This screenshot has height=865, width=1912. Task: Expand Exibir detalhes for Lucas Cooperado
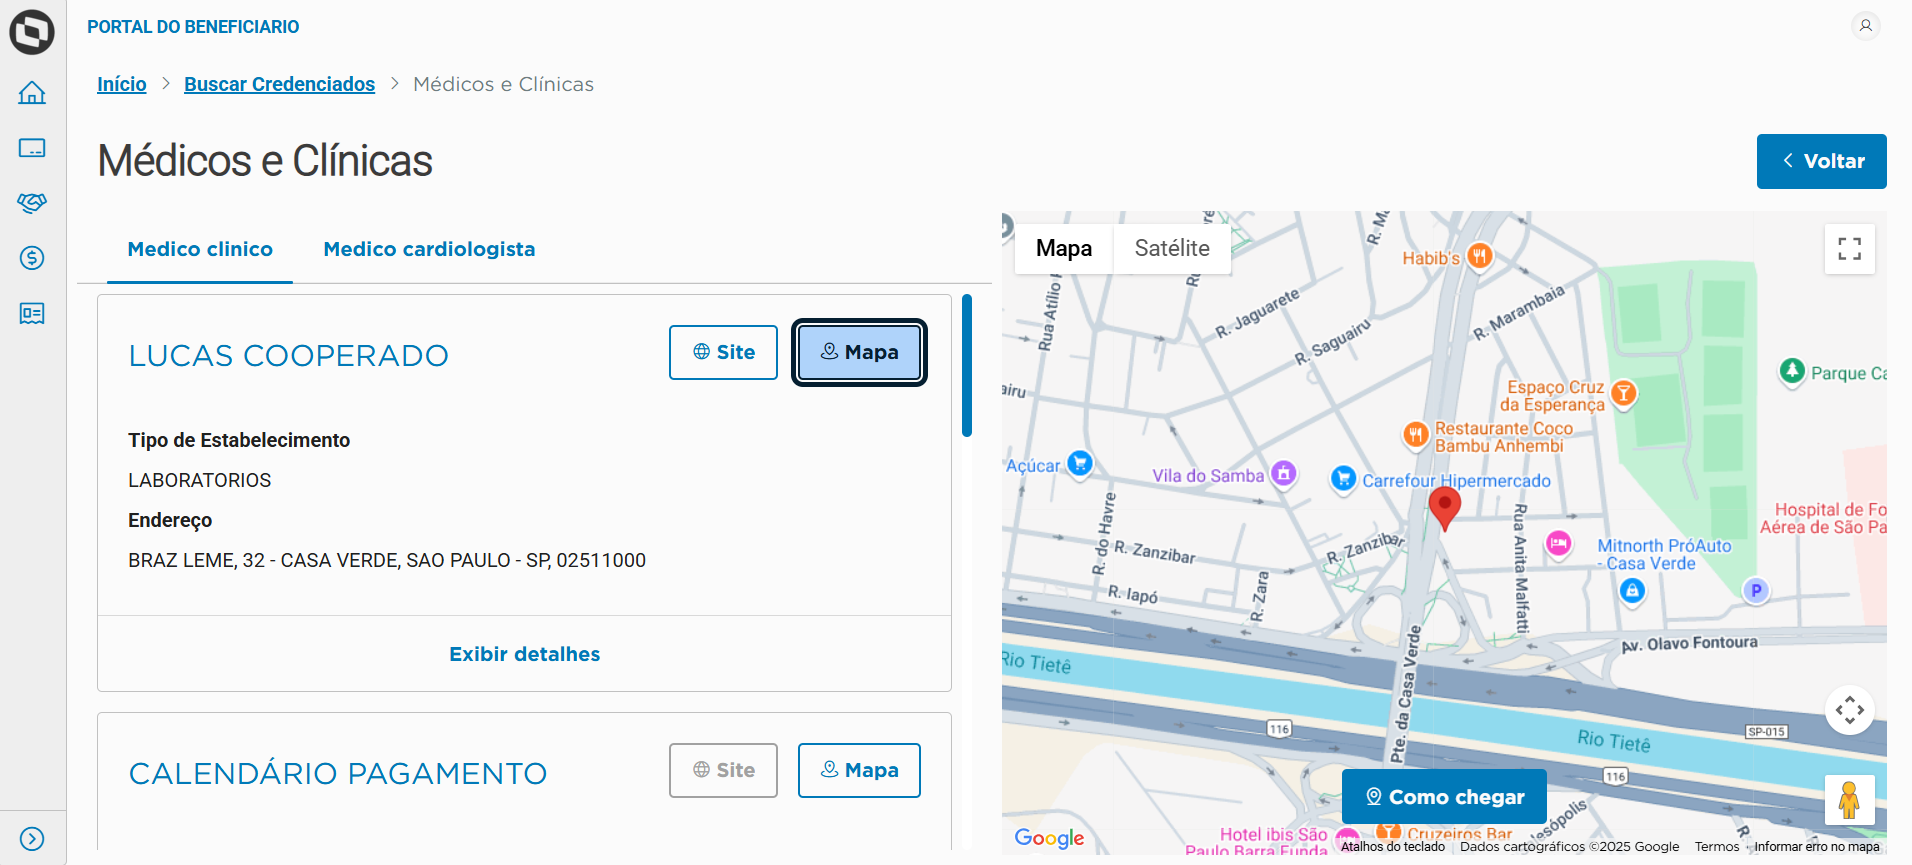coord(524,654)
